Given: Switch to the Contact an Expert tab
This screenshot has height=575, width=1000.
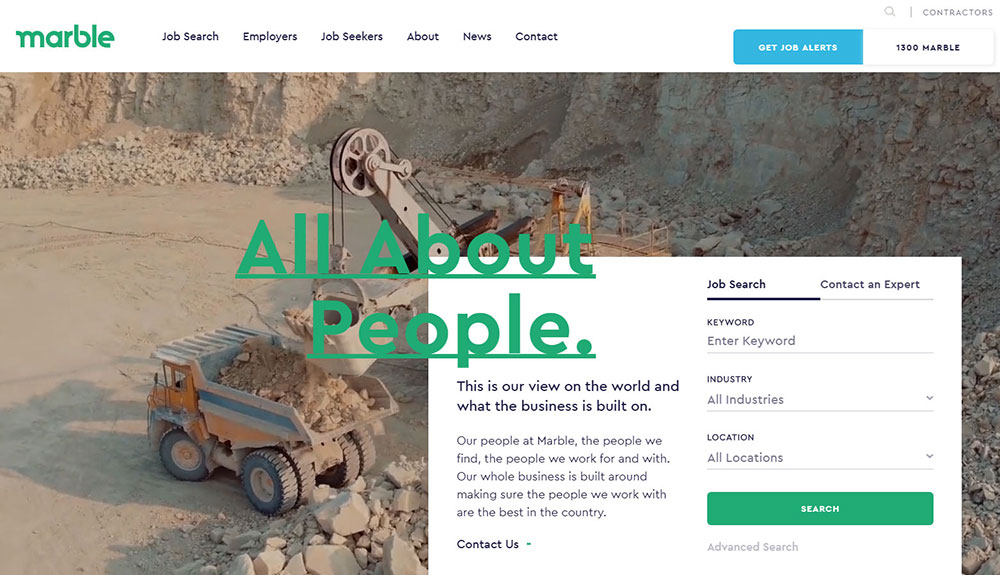Looking at the screenshot, I should [x=870, y=284].
